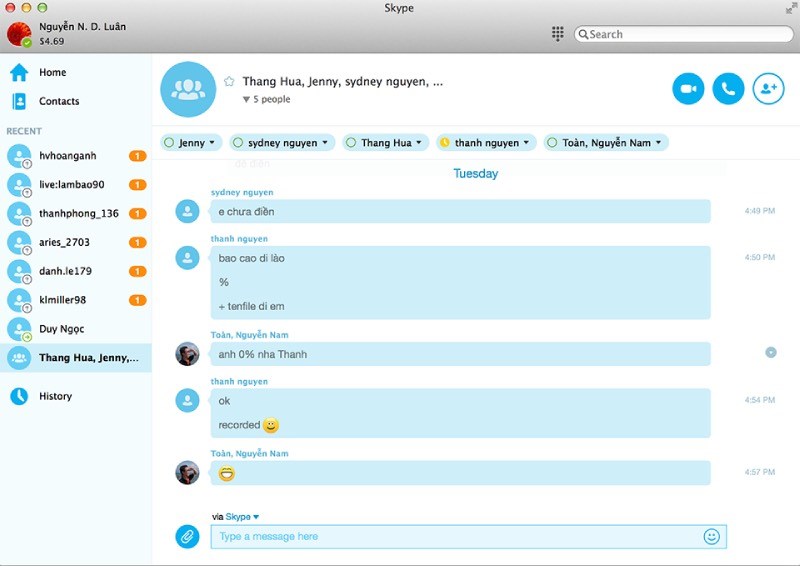Start a video call with the group

[x=688, y=89]
